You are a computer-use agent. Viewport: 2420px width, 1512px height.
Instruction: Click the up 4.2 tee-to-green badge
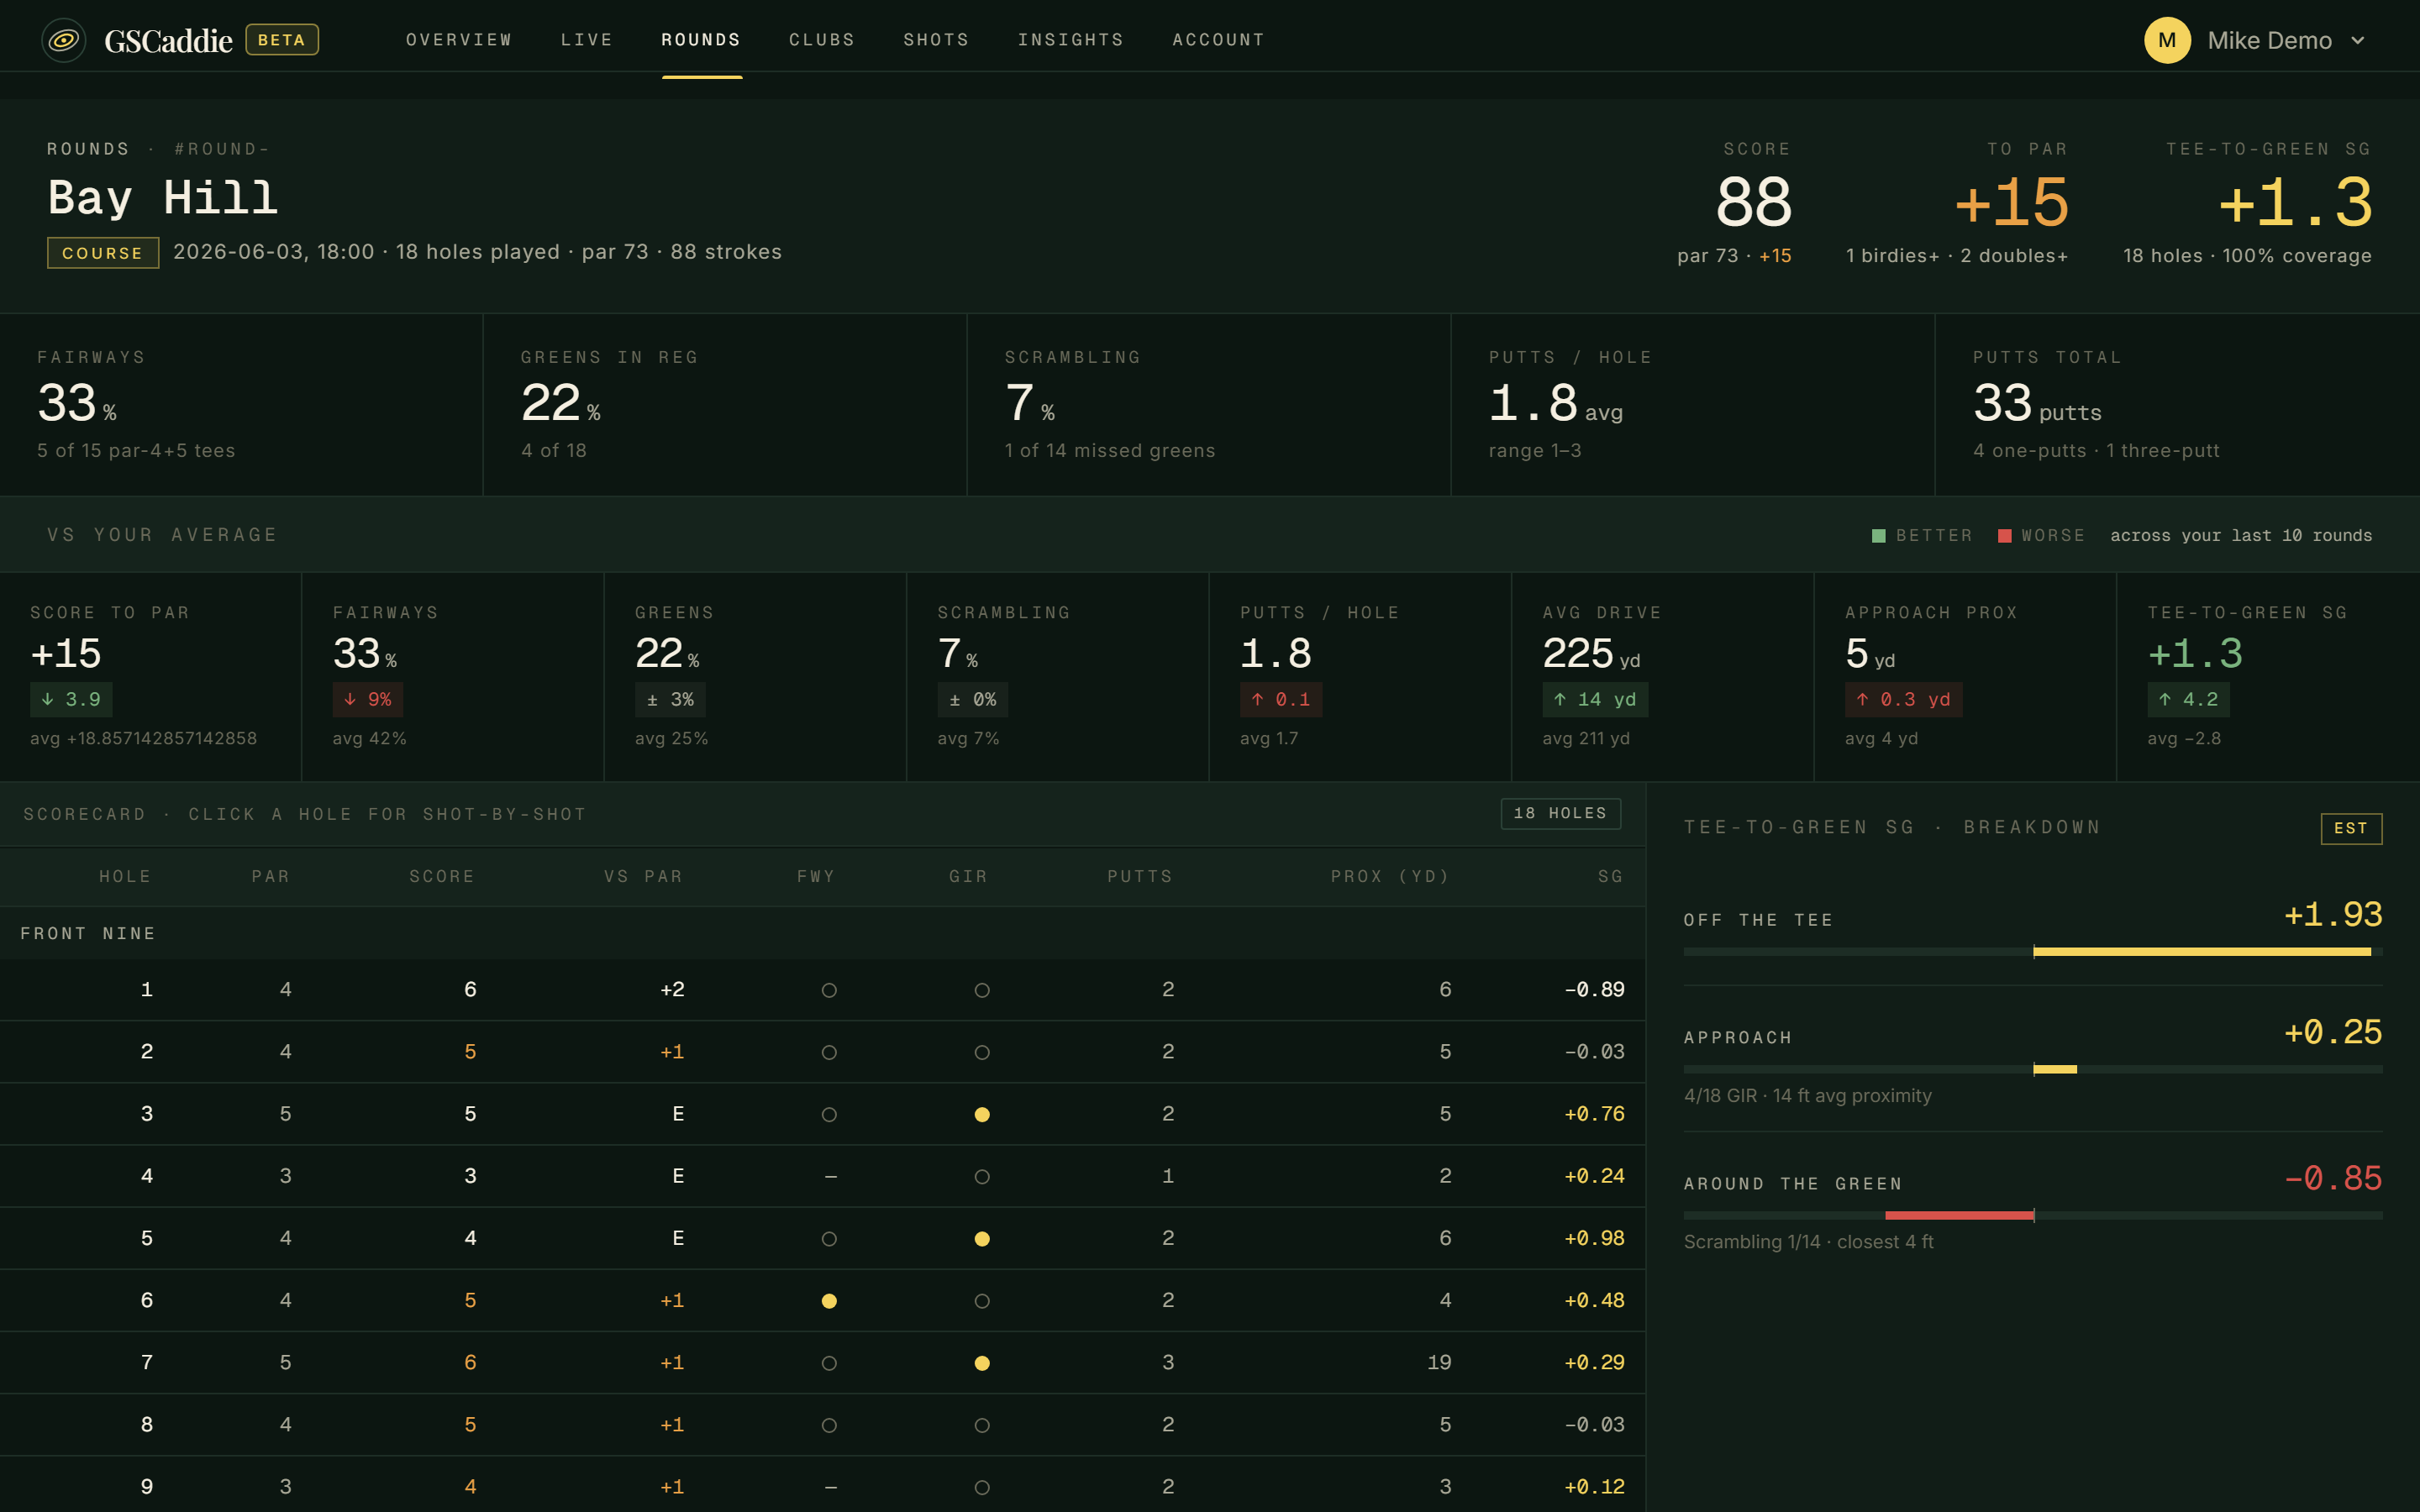pyautogui.click(x=2188, y=700)
